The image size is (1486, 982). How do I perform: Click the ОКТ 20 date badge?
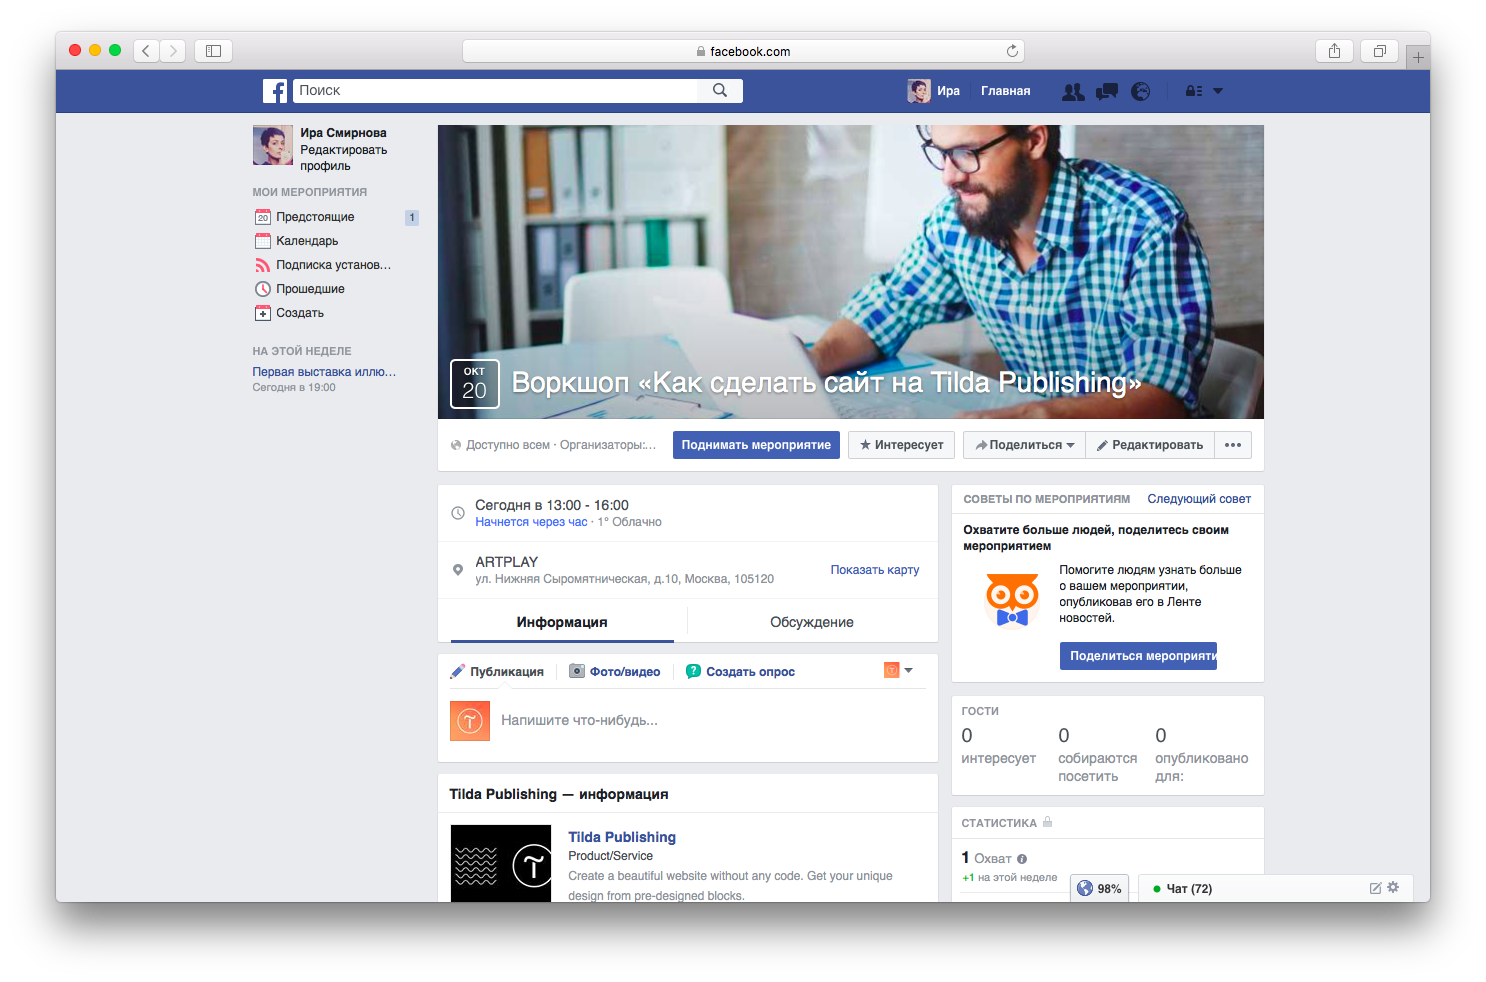click(475, 384)
